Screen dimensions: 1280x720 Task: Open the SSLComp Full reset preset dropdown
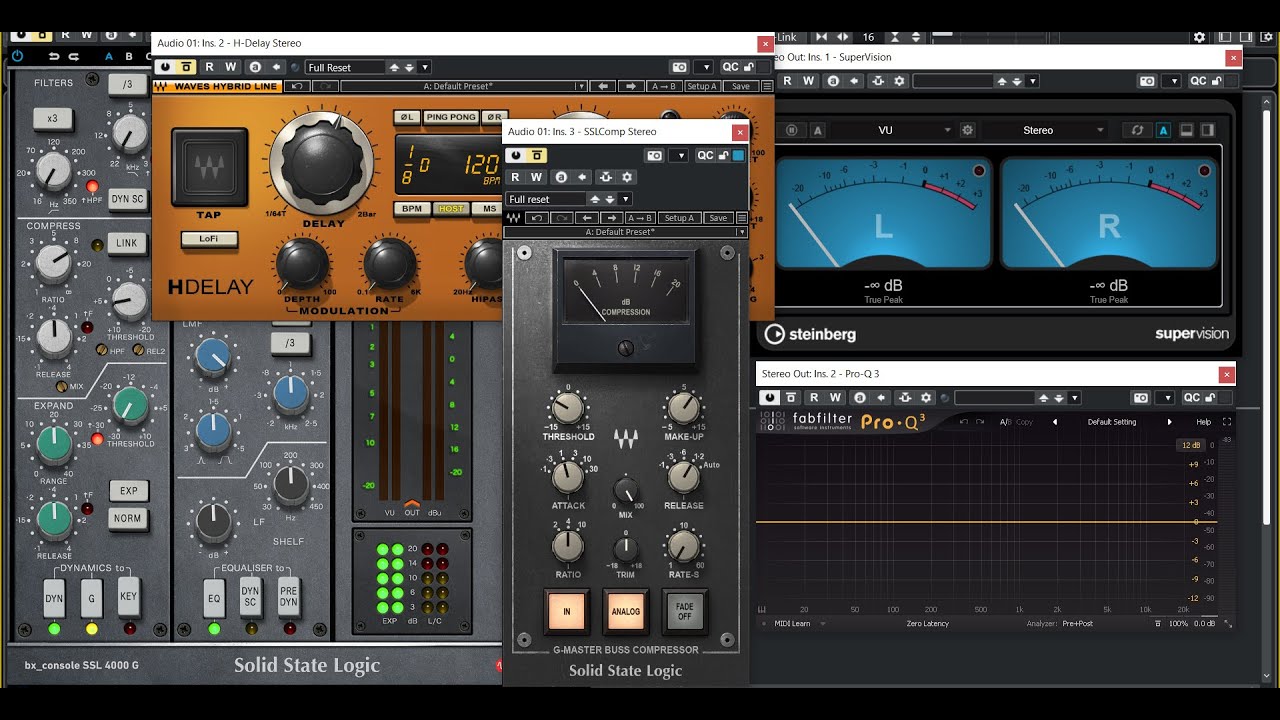[625, 199]
